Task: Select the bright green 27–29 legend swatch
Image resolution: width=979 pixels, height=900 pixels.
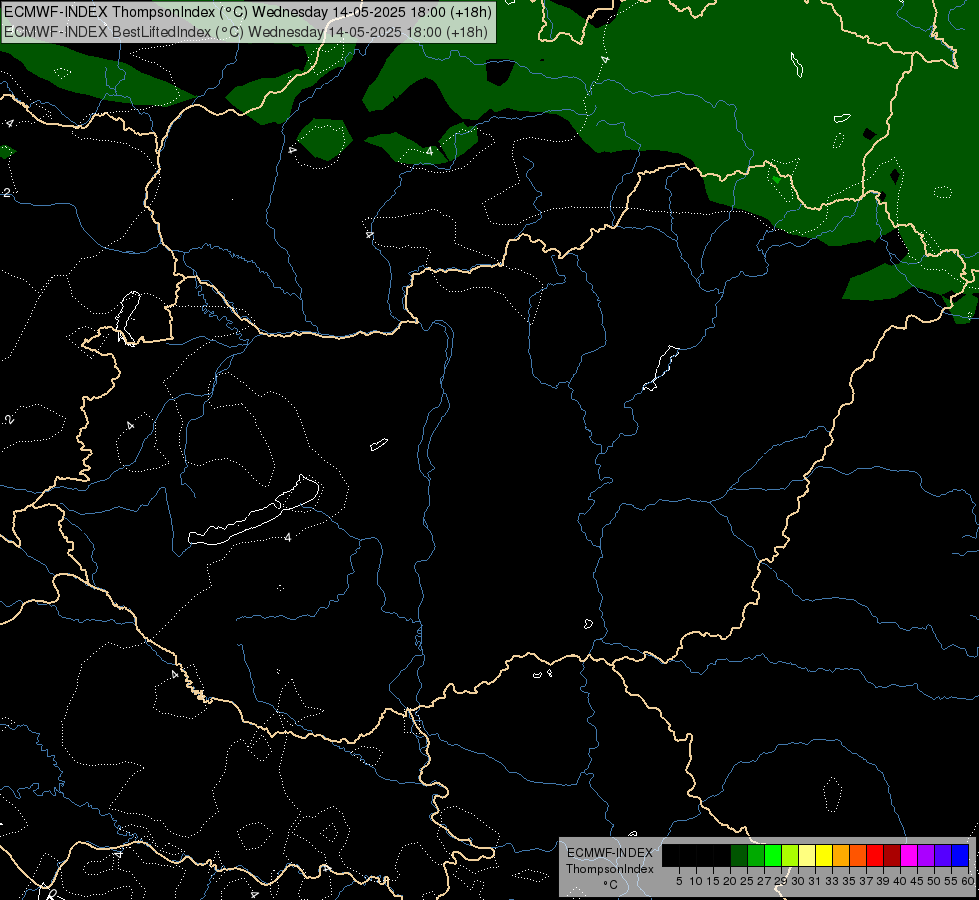Action: tap(773, 855)
